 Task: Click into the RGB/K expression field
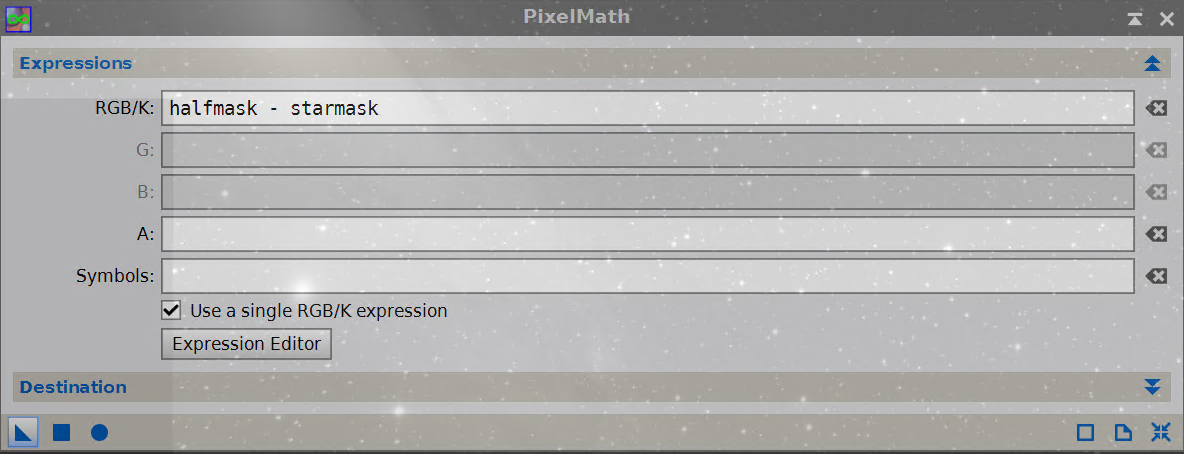coord(648,109)
